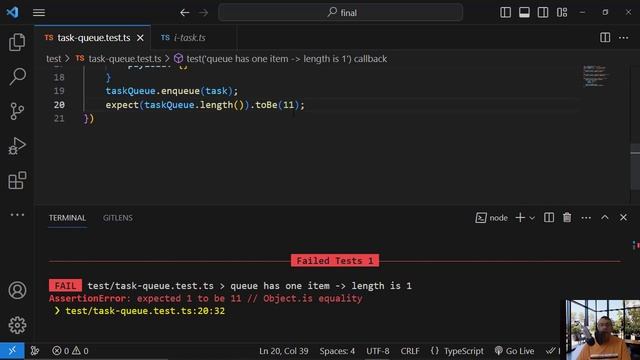Image resolution: width=640 pixels, height=360 pixels.
Task: Open the Accounts menu icon
Action: (x=17, y=290)
